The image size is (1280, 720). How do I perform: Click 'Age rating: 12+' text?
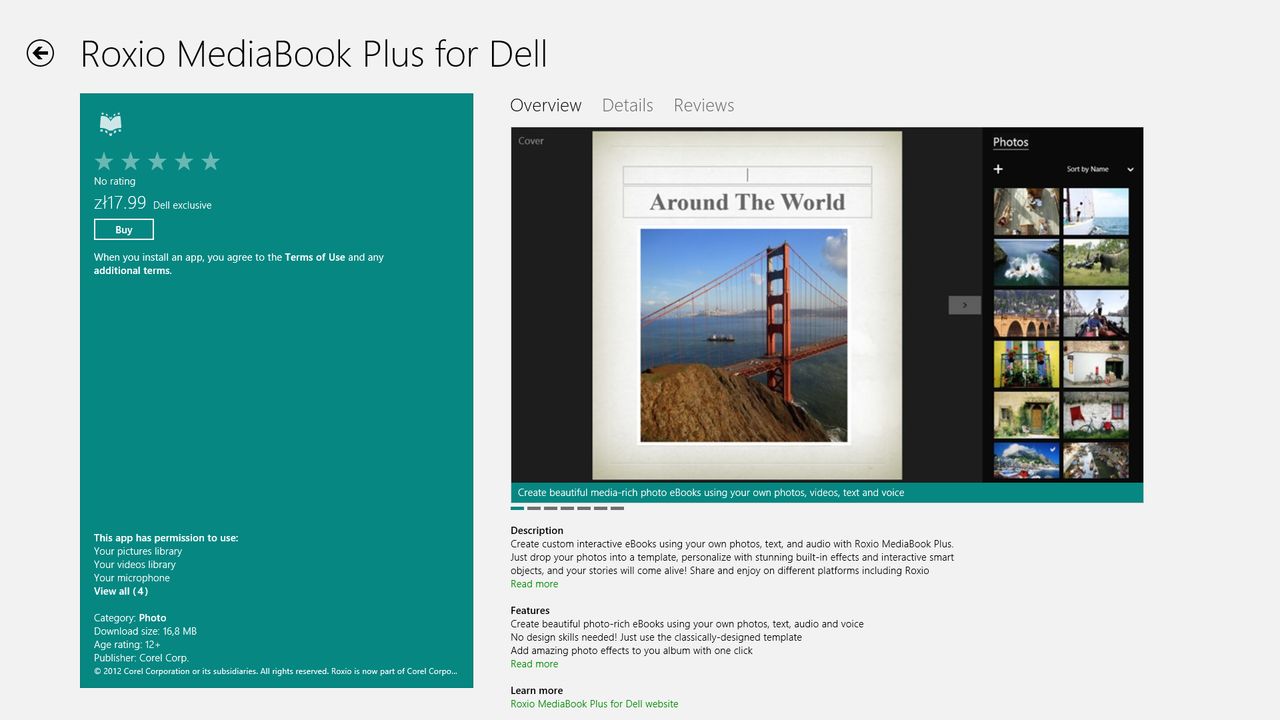[127, 645]
